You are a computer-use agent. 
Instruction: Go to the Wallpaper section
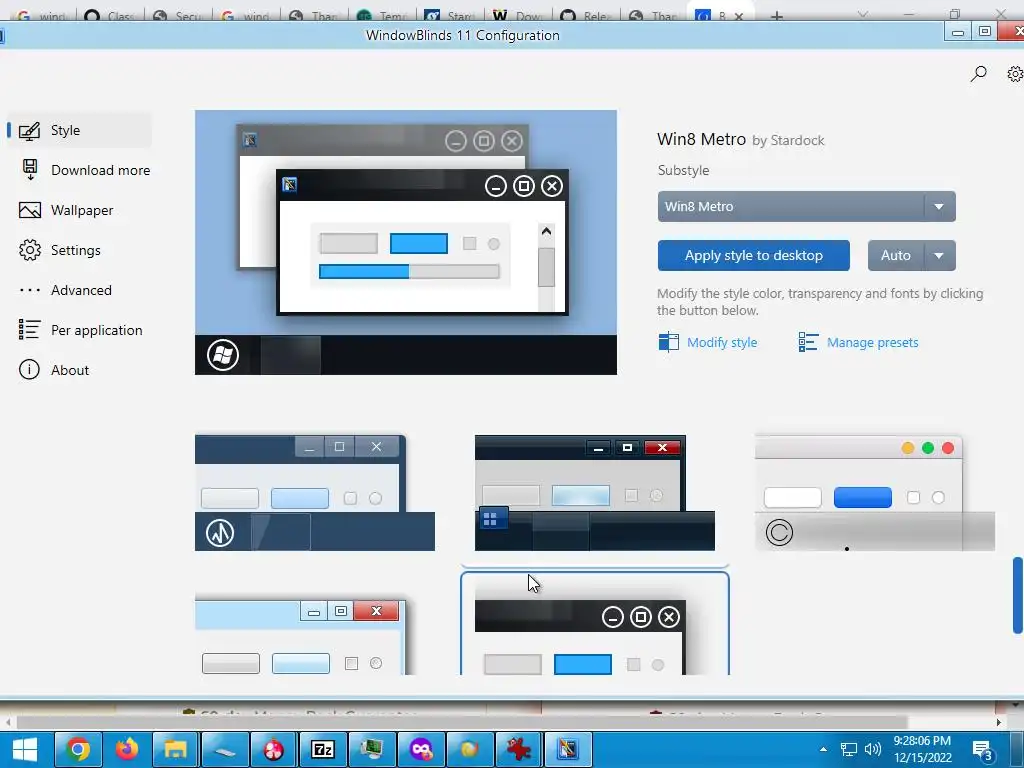click(67, 210)
